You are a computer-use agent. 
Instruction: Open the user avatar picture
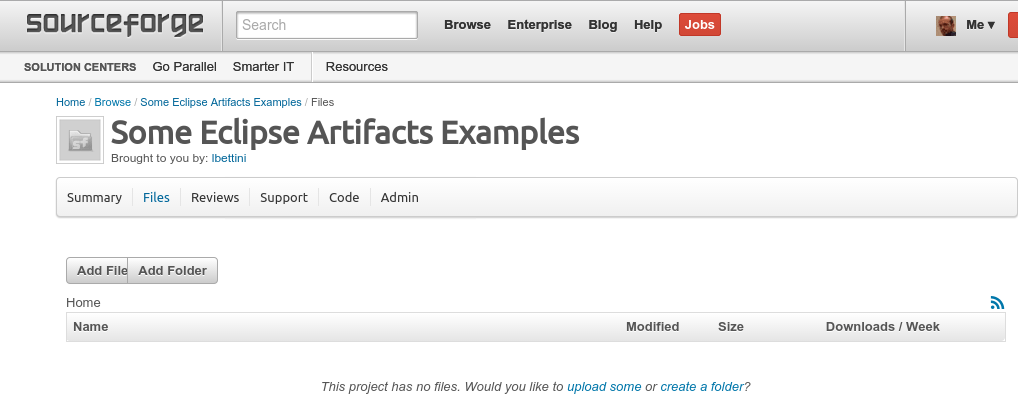click(x=946, y=26)
